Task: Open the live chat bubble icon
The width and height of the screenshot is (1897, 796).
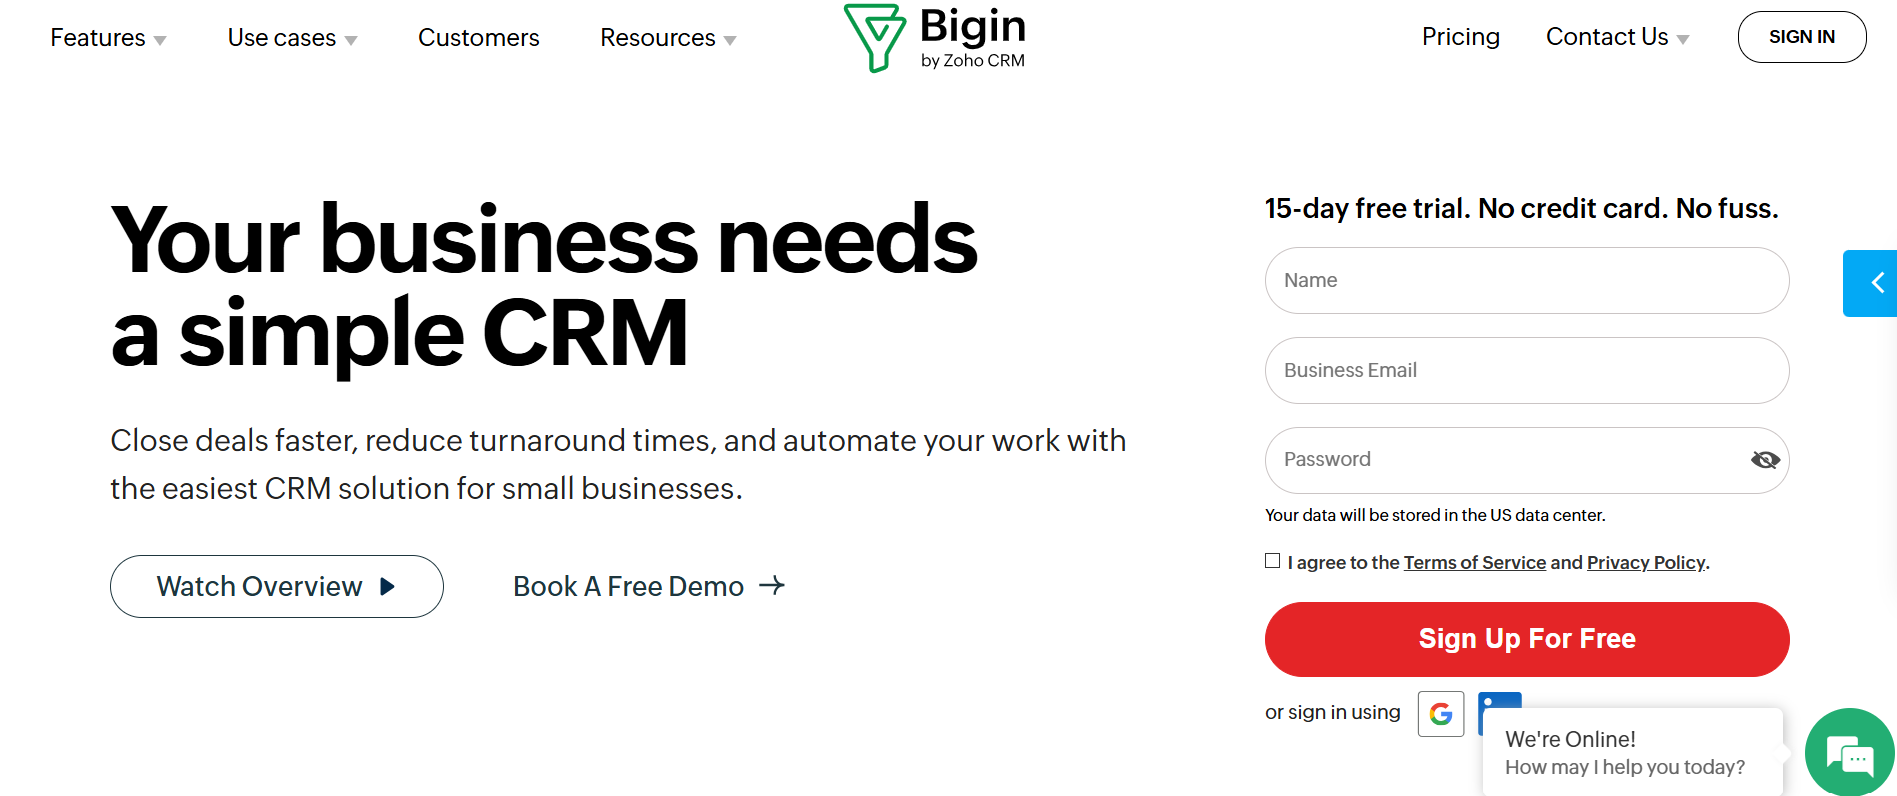Action: 1850,753
